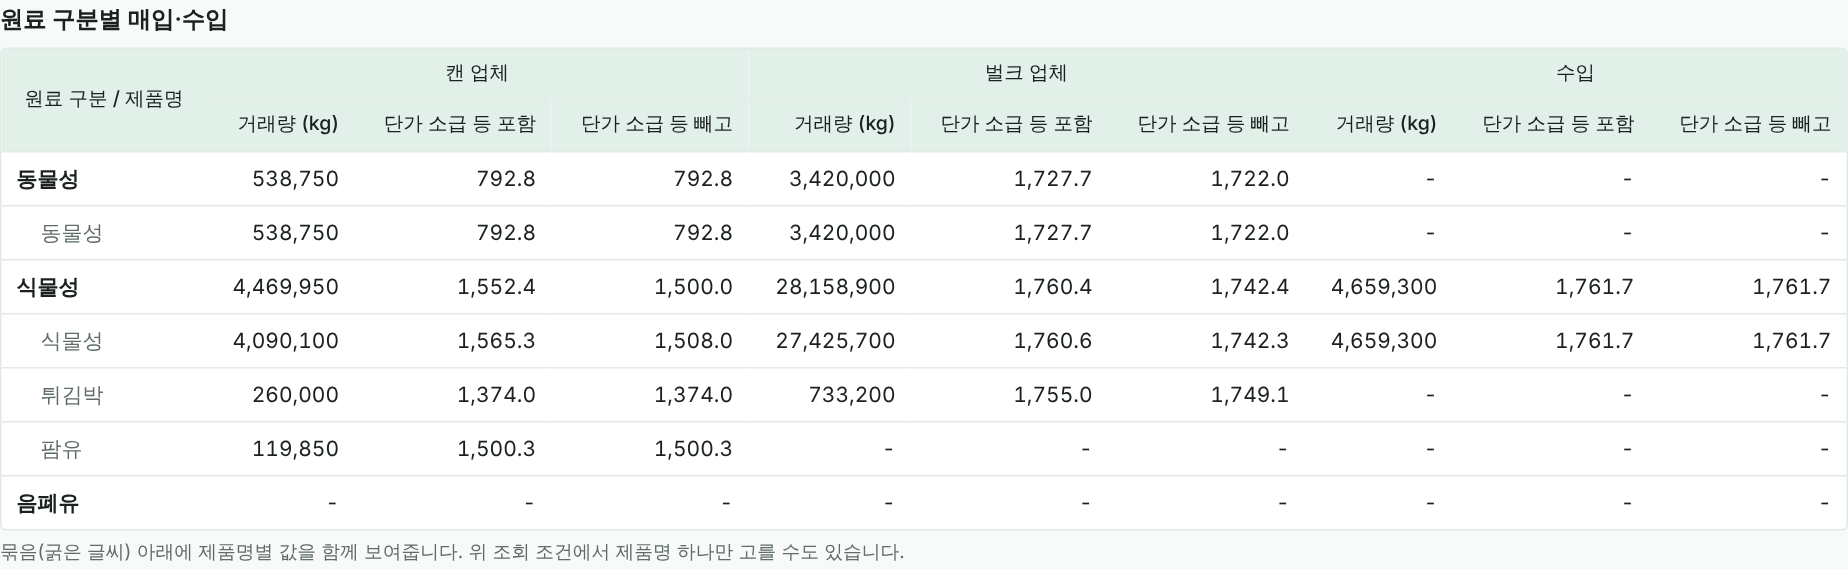Click the '수입' group header

(x=1575, y=73)
